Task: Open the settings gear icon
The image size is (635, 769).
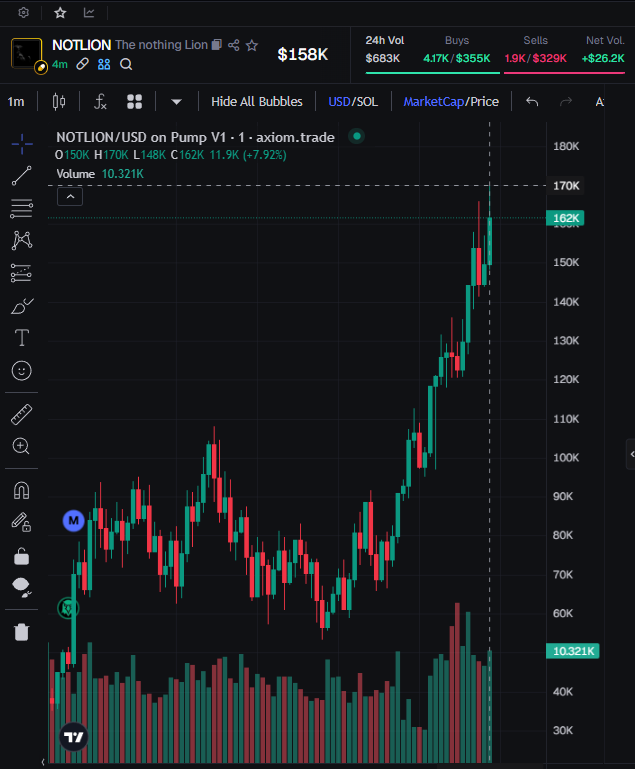Action: click(x=23, y=13)
